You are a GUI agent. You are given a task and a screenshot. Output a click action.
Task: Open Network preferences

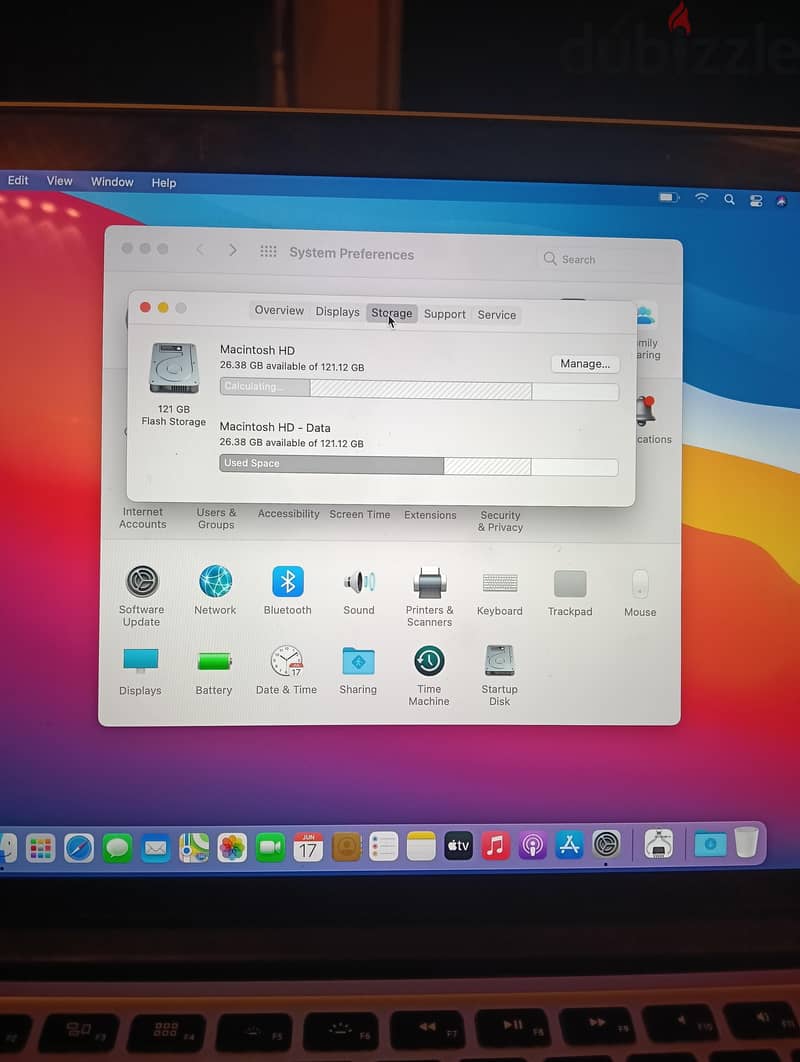[x=215, y=582]
